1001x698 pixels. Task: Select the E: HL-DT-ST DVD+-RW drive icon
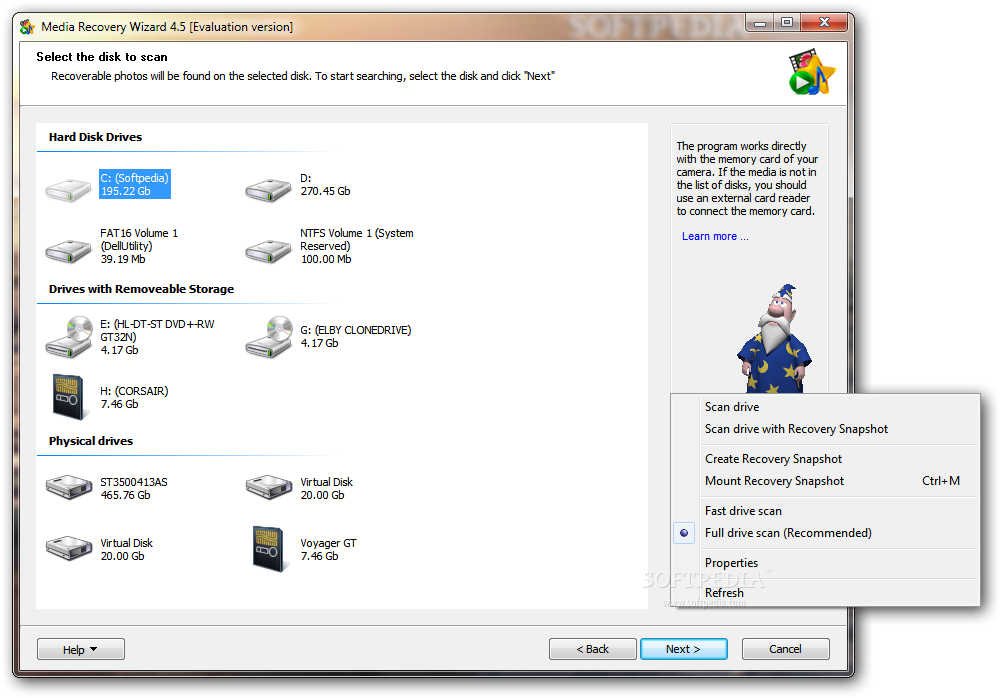pos(70,337)
